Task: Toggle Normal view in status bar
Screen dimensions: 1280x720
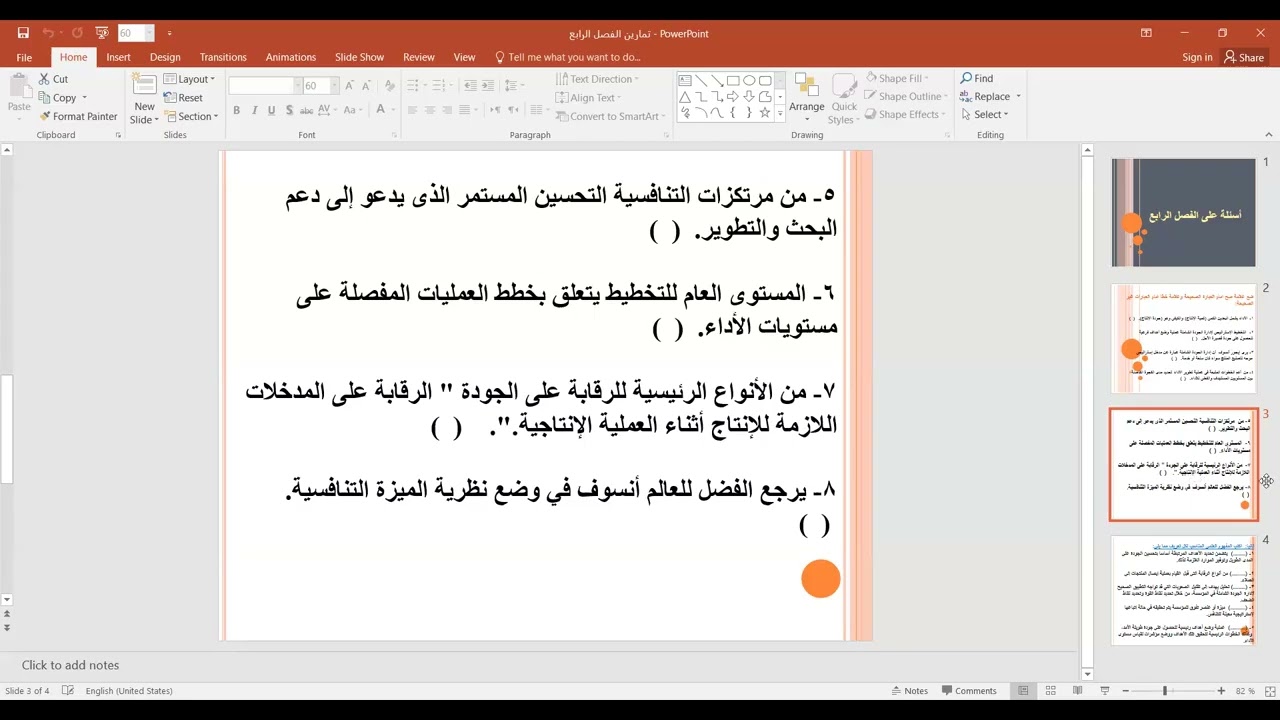Action: (1023, 691)
